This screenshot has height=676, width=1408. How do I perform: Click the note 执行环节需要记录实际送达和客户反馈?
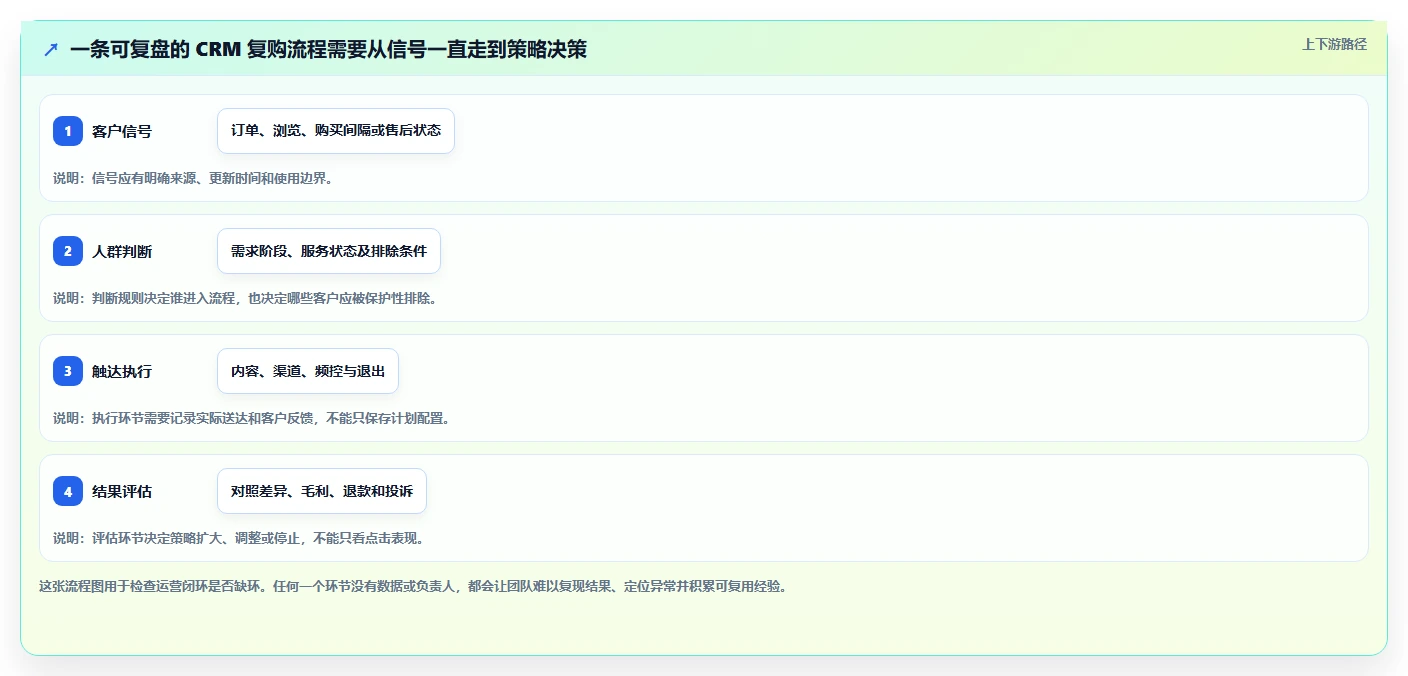pyautogui.click(x=252, y=418)
